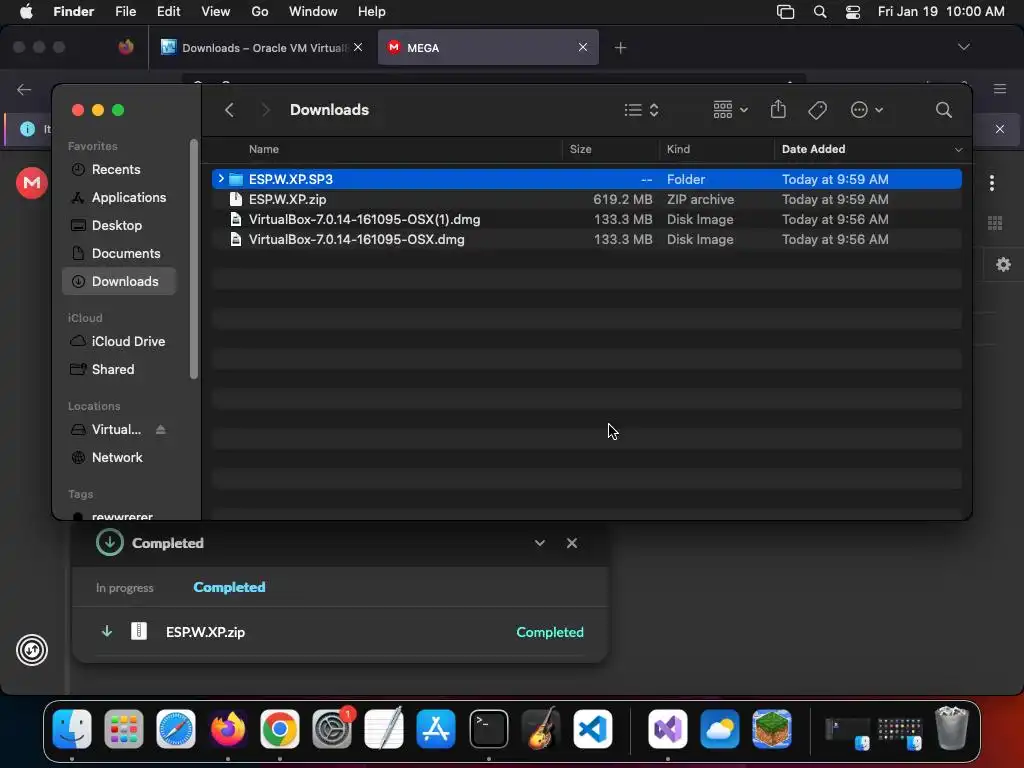Expand the ESP.W.XP.SP3 folder disclosure arrow

(221, 179)
